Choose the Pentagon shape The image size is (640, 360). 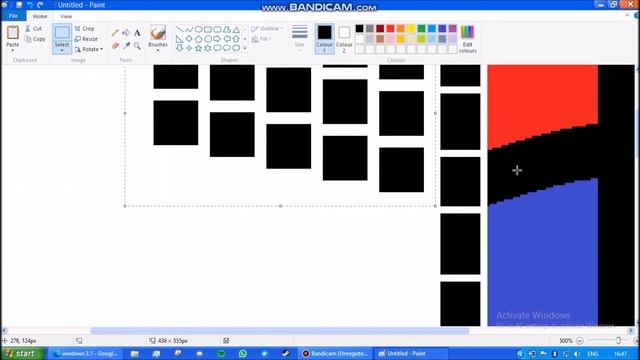pyautogui.click(x=198, y=39)
